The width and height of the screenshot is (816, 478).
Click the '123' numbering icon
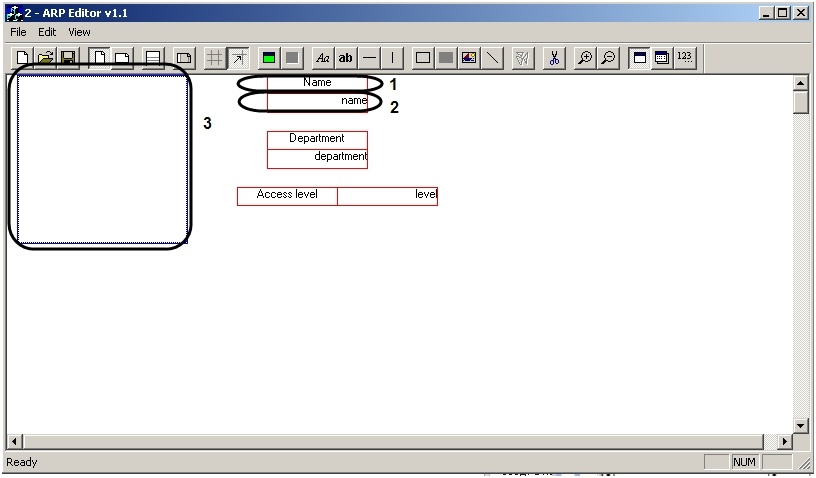[x=685, y=58]
